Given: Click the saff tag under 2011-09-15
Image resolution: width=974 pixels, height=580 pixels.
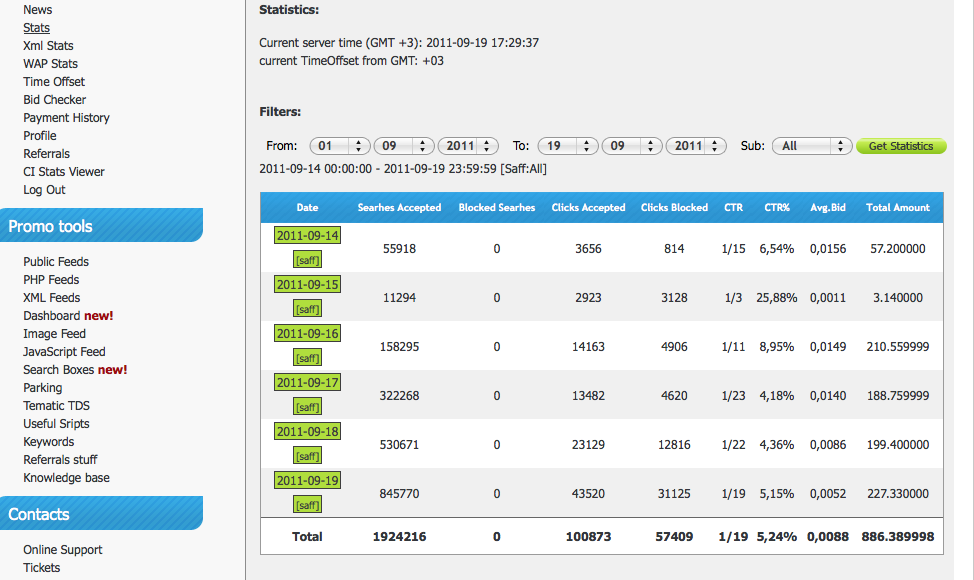Looking at the screenshot, I should tap(307, 309).
